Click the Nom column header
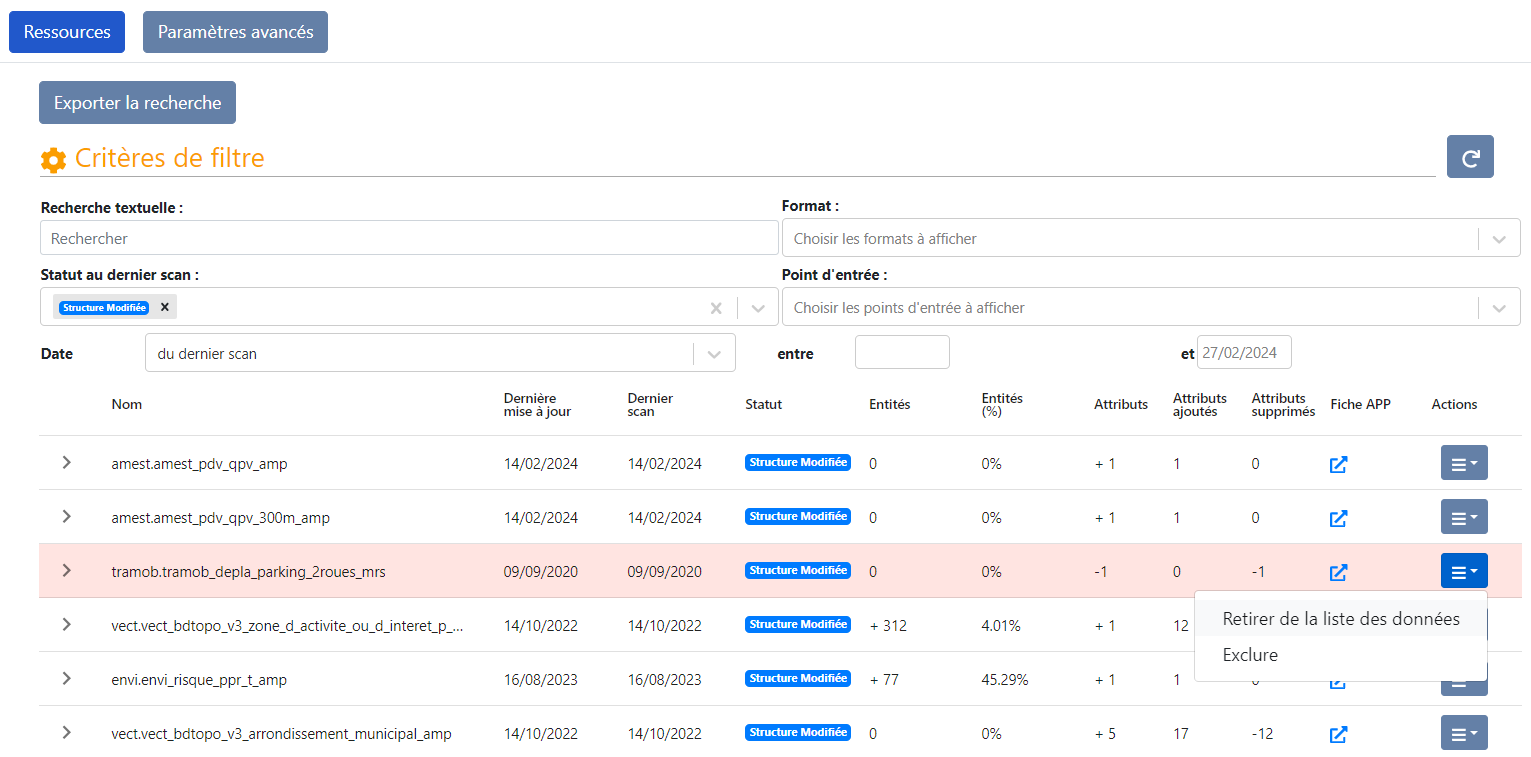The width and height of the screenshot is (1531, 757). (x=127, y=404)
